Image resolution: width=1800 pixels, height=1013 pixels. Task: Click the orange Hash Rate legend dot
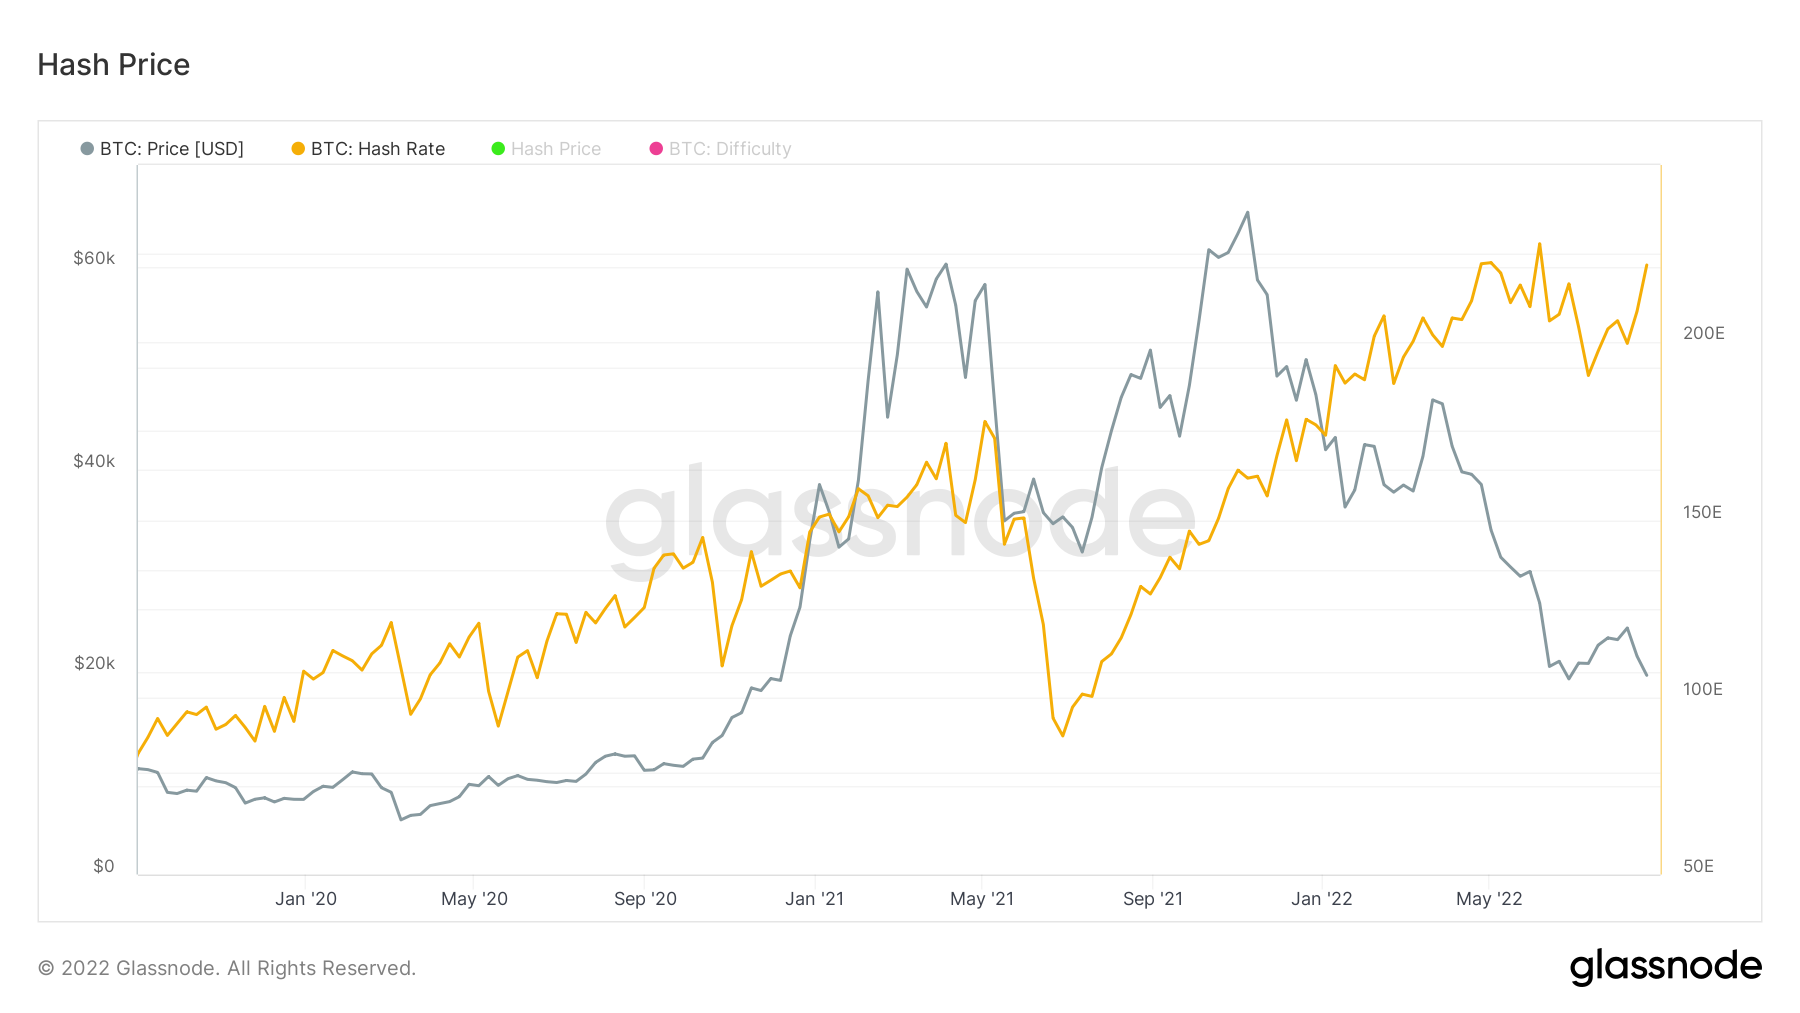point(298,149)
